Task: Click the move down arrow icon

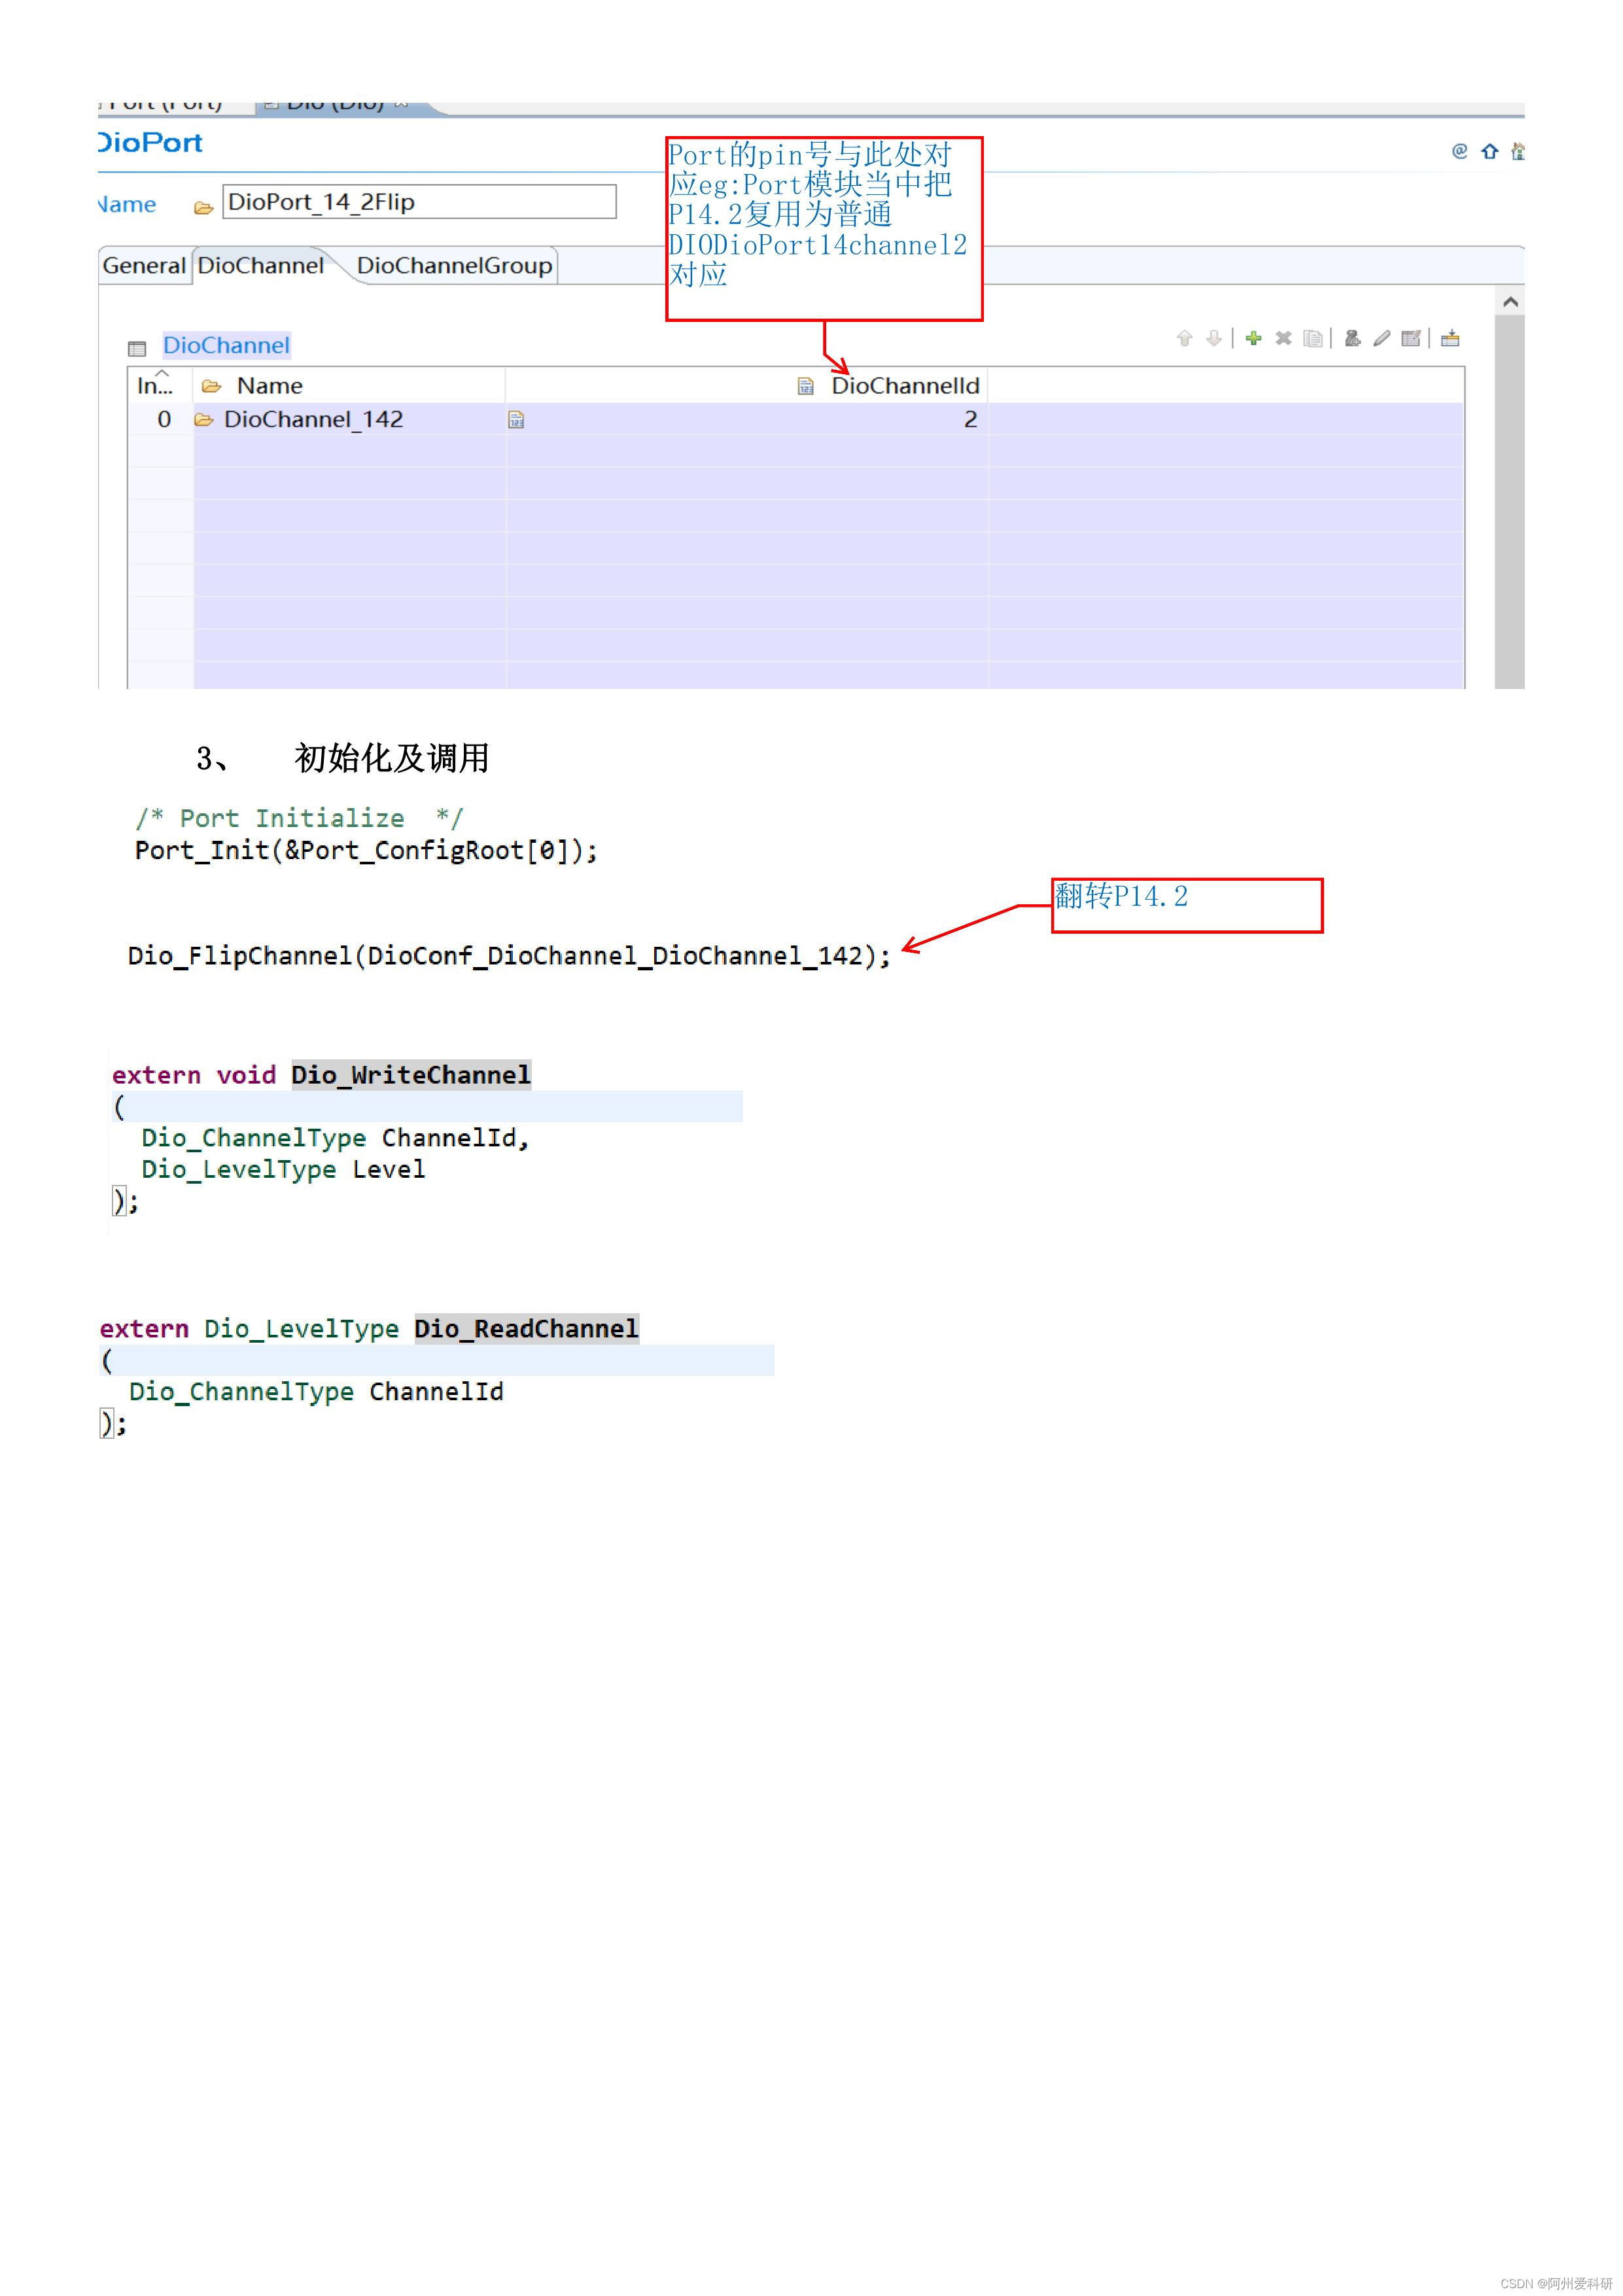Action: [x=1213, y=339]
